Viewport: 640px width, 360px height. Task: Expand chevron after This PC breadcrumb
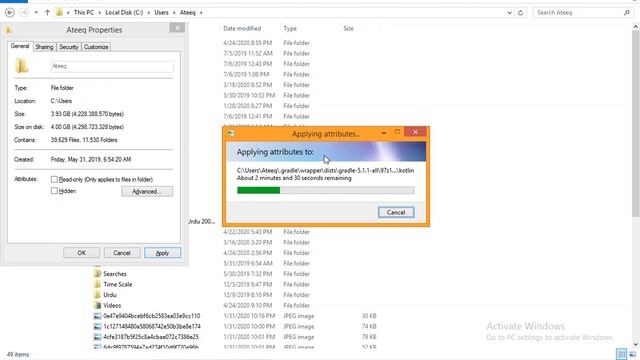(100, 13)
